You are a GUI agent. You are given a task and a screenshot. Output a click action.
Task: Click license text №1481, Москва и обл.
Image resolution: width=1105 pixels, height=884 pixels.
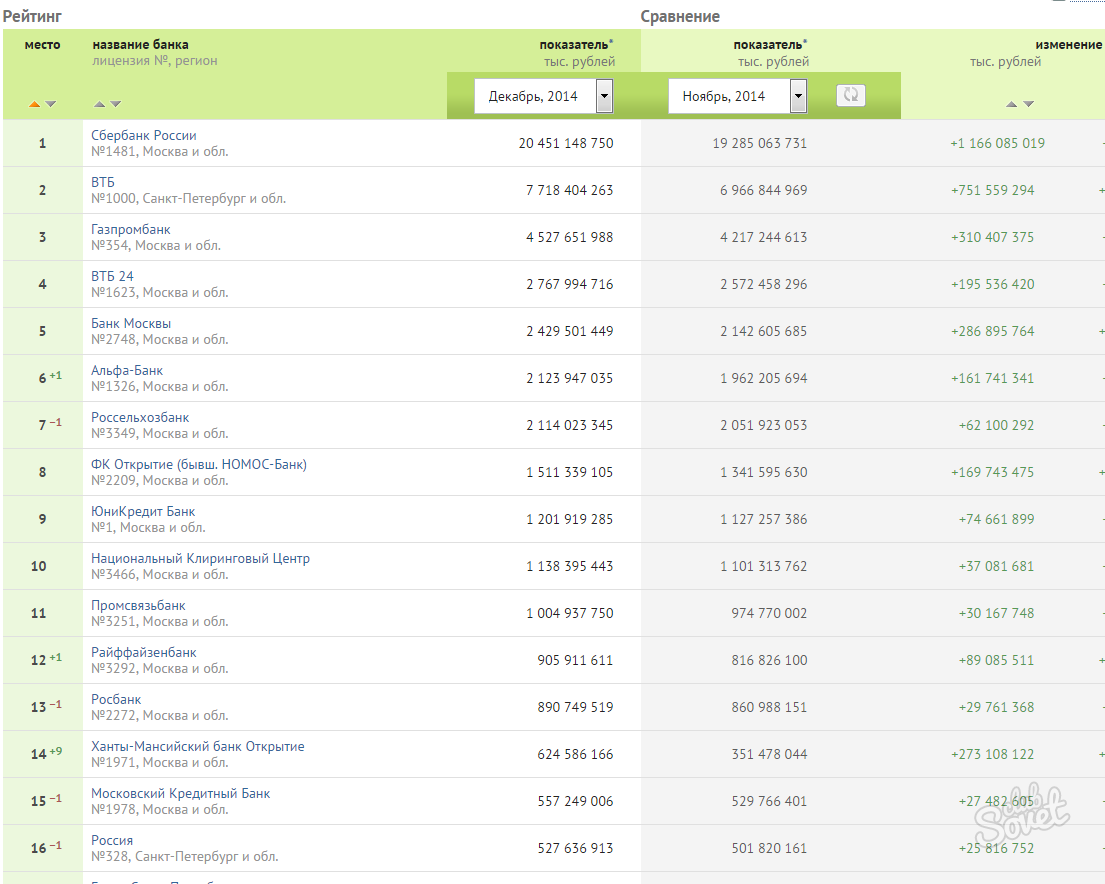pos(159,152)
